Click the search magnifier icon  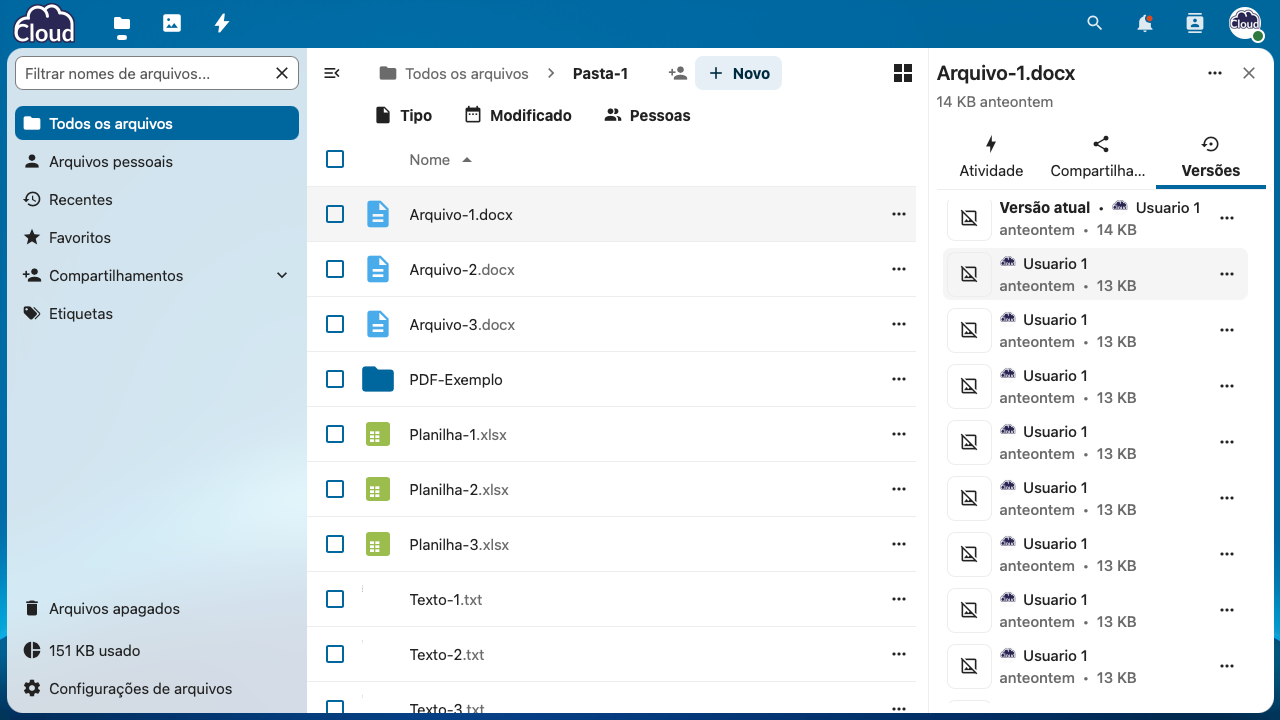pos(1095,23)
